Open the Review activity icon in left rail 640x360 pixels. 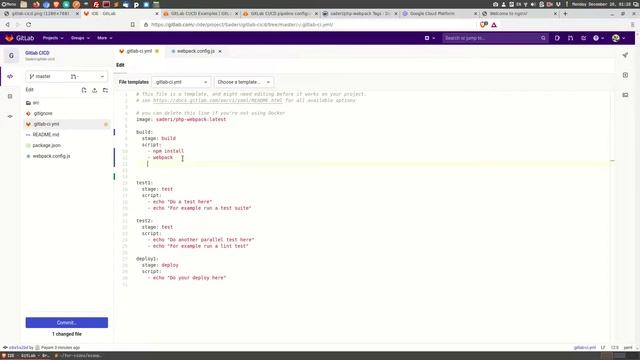click(10, 96)
